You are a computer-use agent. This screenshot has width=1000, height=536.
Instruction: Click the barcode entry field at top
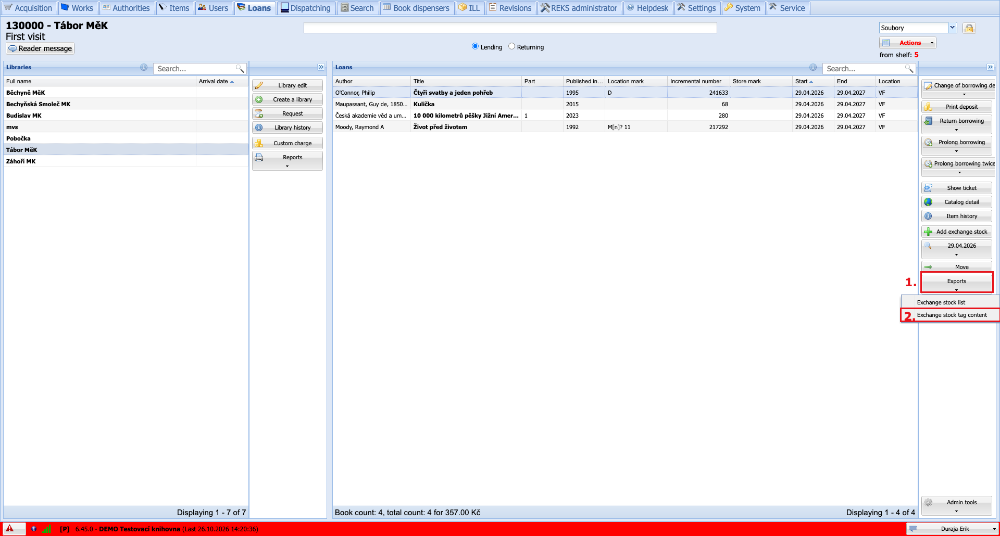[510, 28]
